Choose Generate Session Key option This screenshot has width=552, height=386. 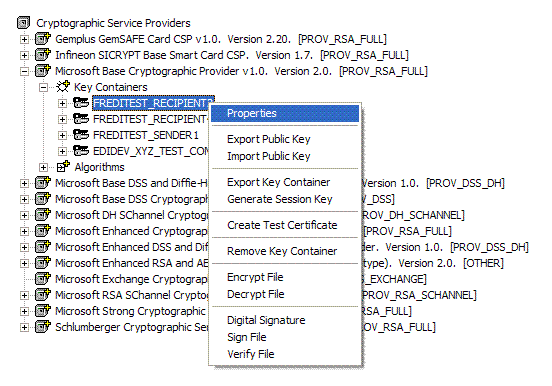[x=280, y=199]
